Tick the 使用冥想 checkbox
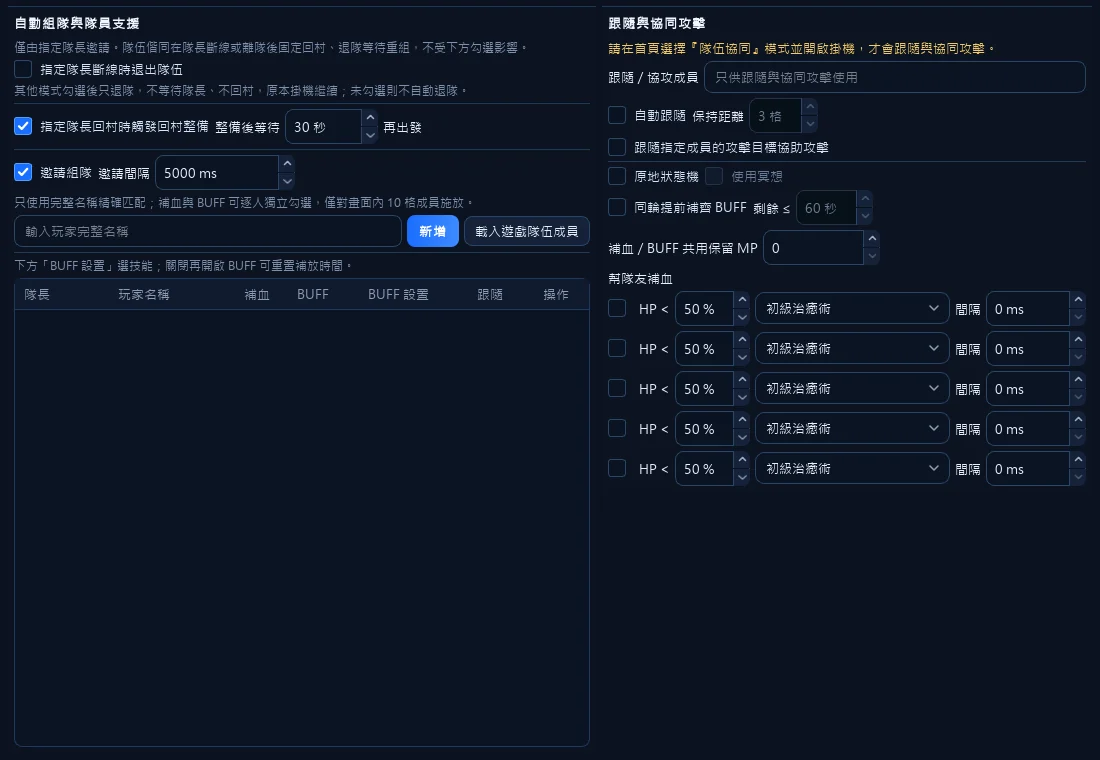The height and width of the screenshot is (760, 1100). point(714,175)
